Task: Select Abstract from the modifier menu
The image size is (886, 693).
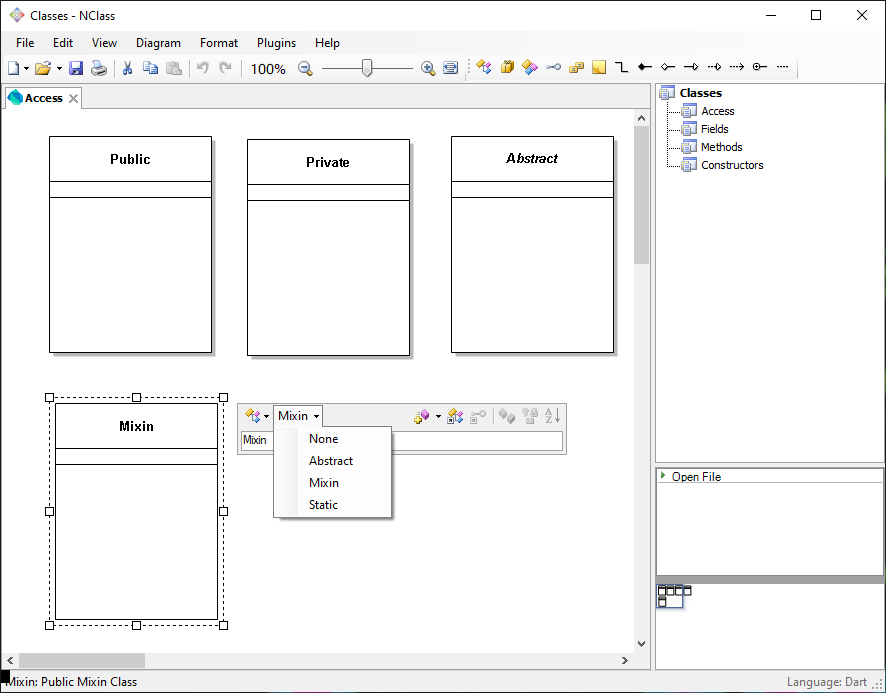Action: 331,460
